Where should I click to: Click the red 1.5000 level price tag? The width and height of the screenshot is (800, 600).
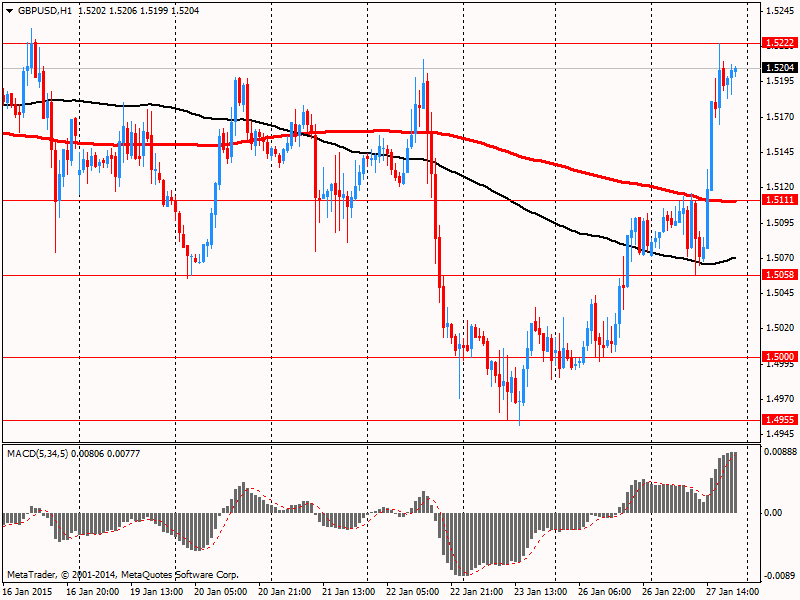point(779,357)
